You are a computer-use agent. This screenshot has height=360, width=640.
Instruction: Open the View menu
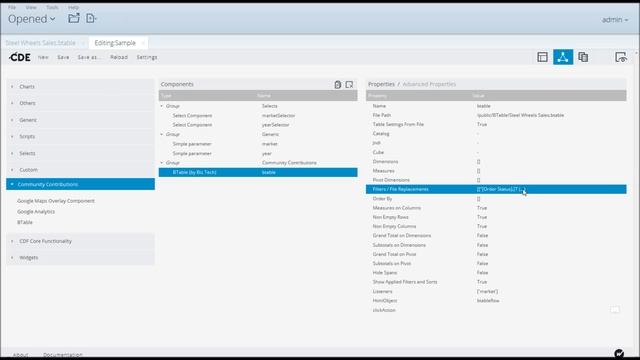tap(31, 7)
